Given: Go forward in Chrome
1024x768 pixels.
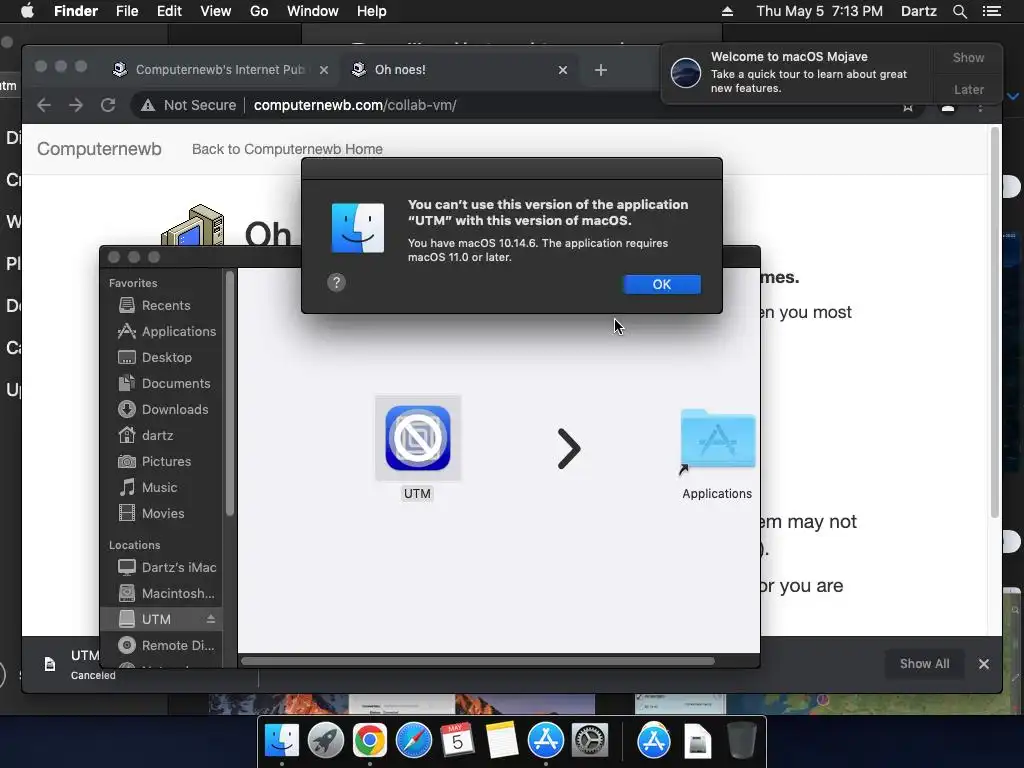Looking at the screenshot, I should tap(76, 105).
